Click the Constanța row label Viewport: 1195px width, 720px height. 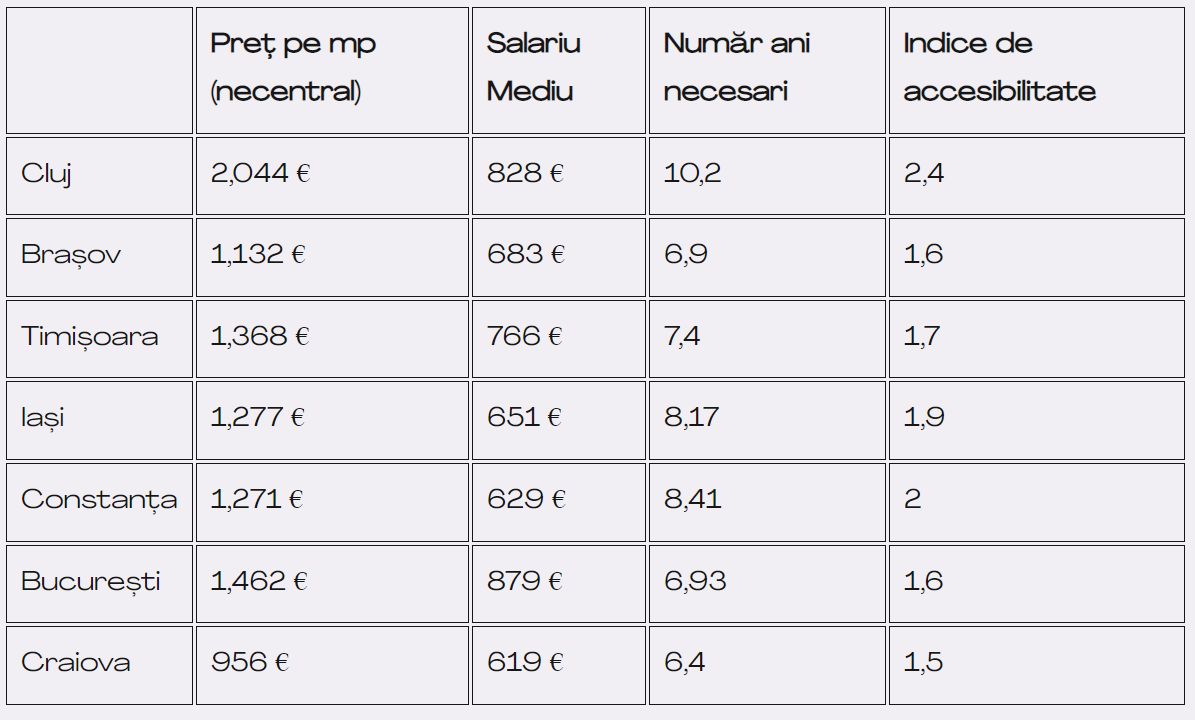pyautogui.click(x=99, y=502)
